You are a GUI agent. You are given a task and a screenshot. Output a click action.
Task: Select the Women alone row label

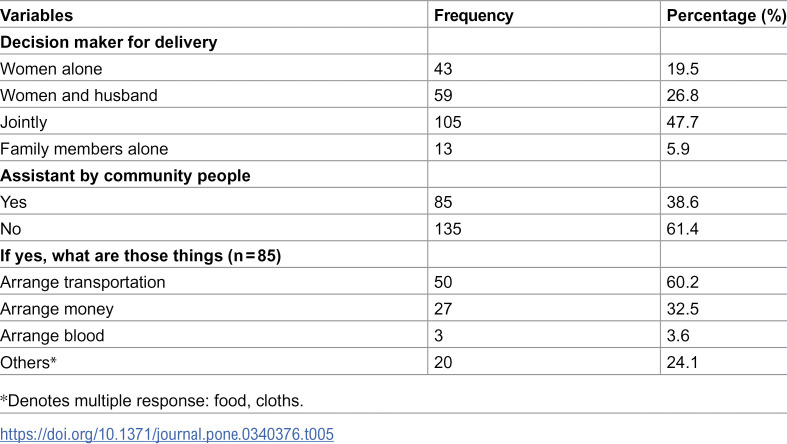(51, 69)
